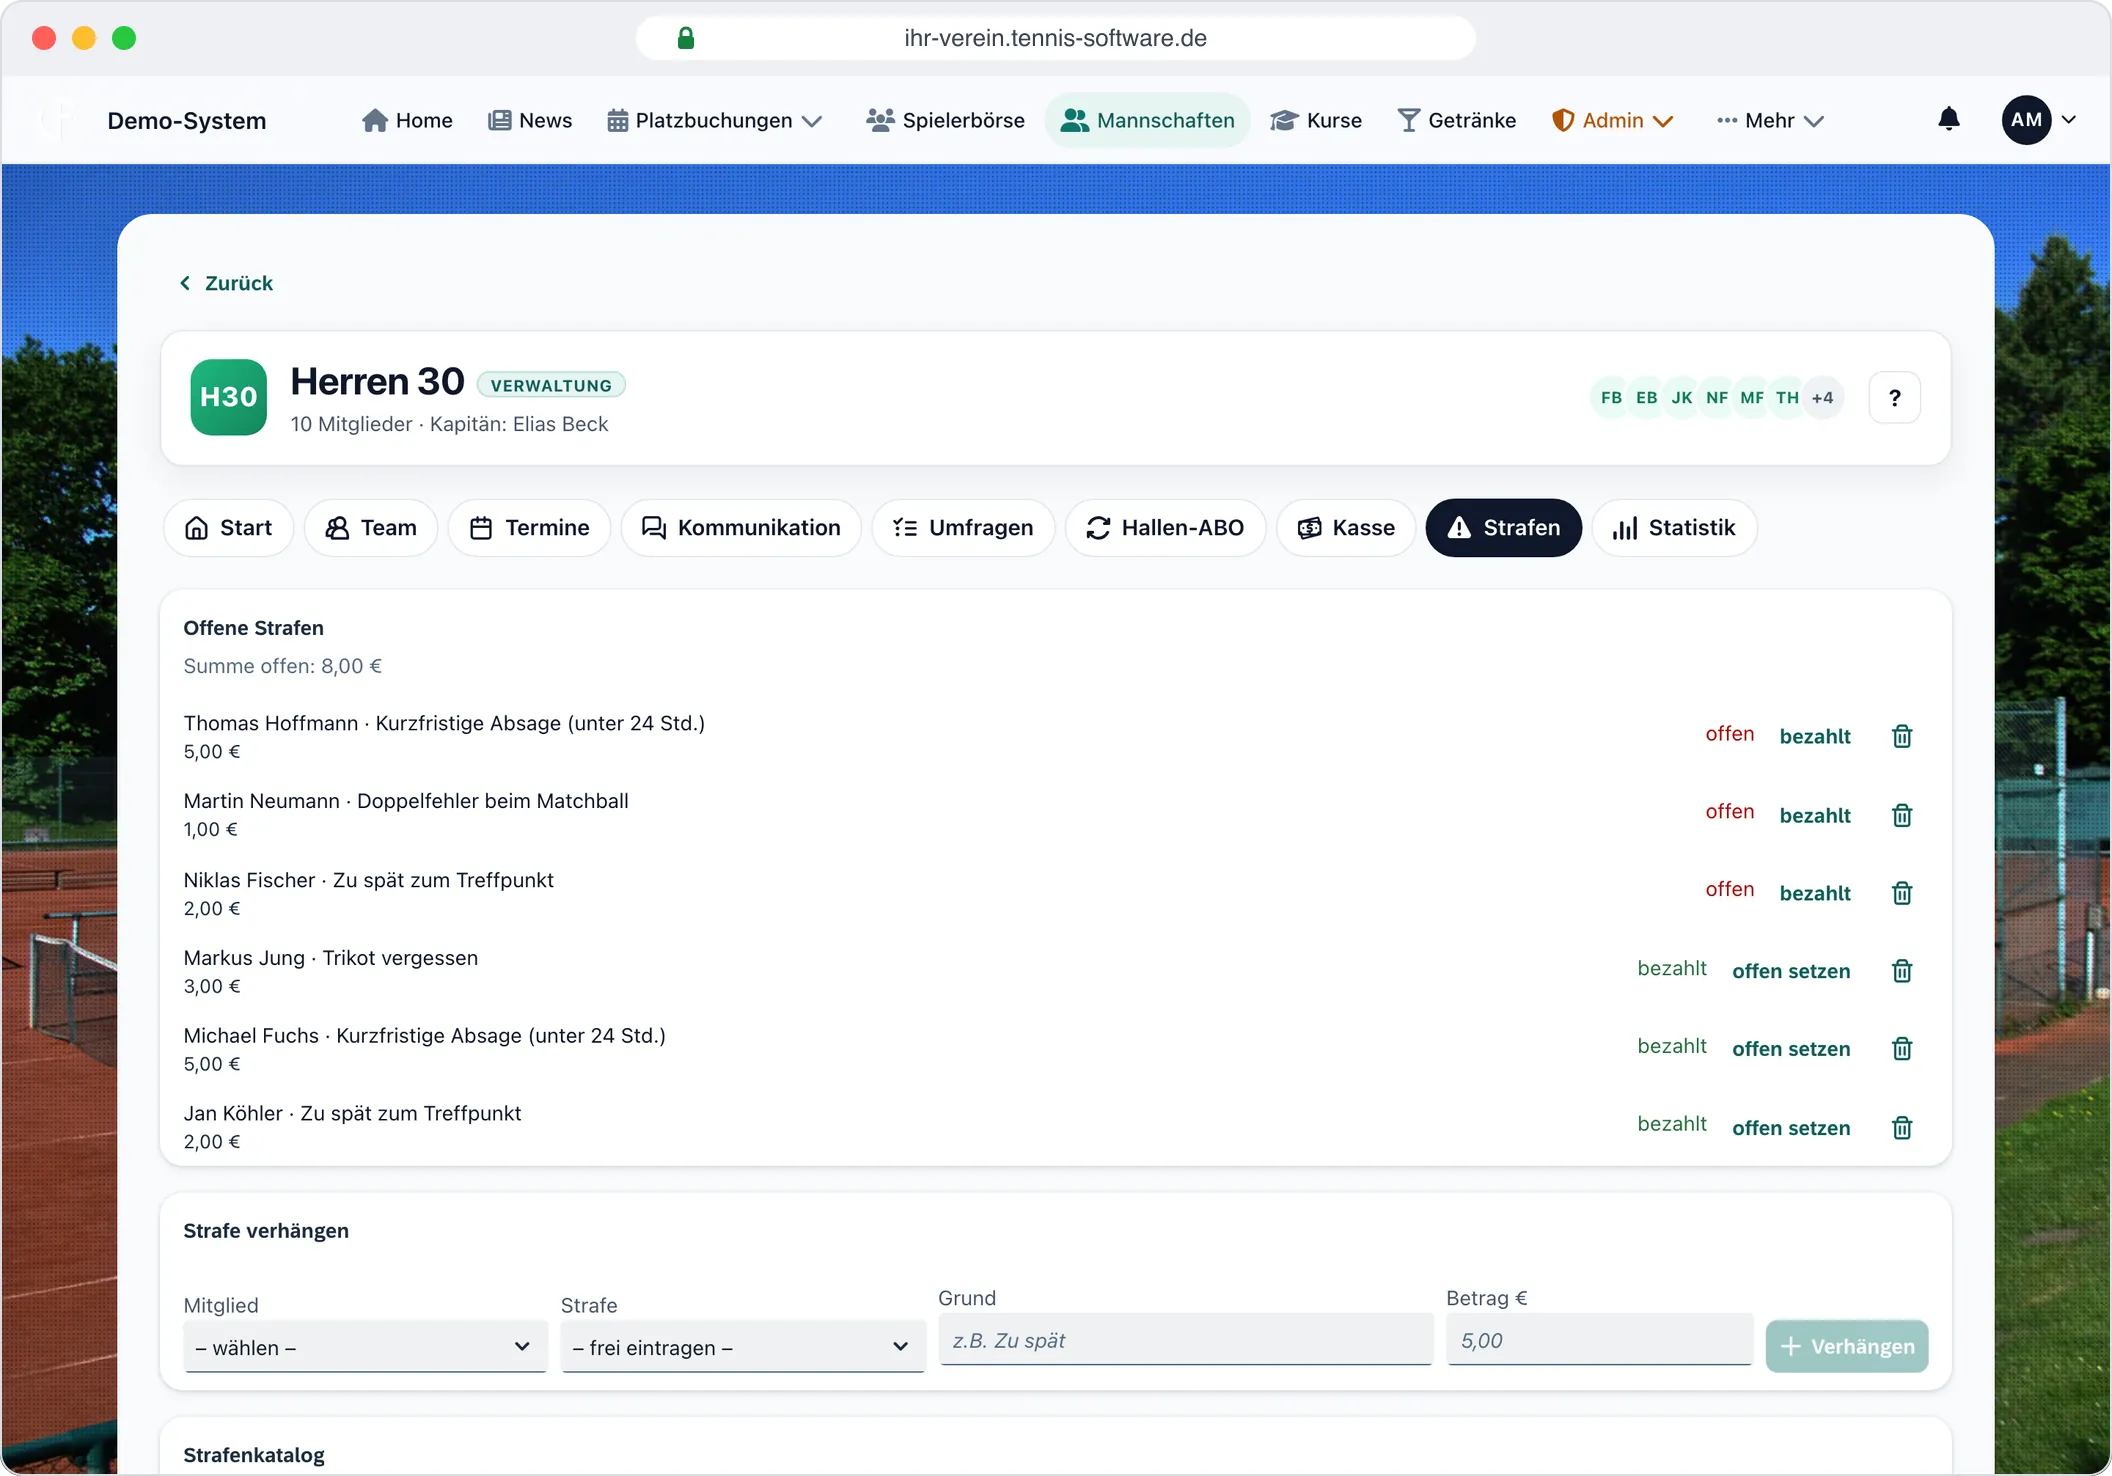Screen dimensions: 2112x1476
Task: Open the Termine tab
Action: point(529,528)
